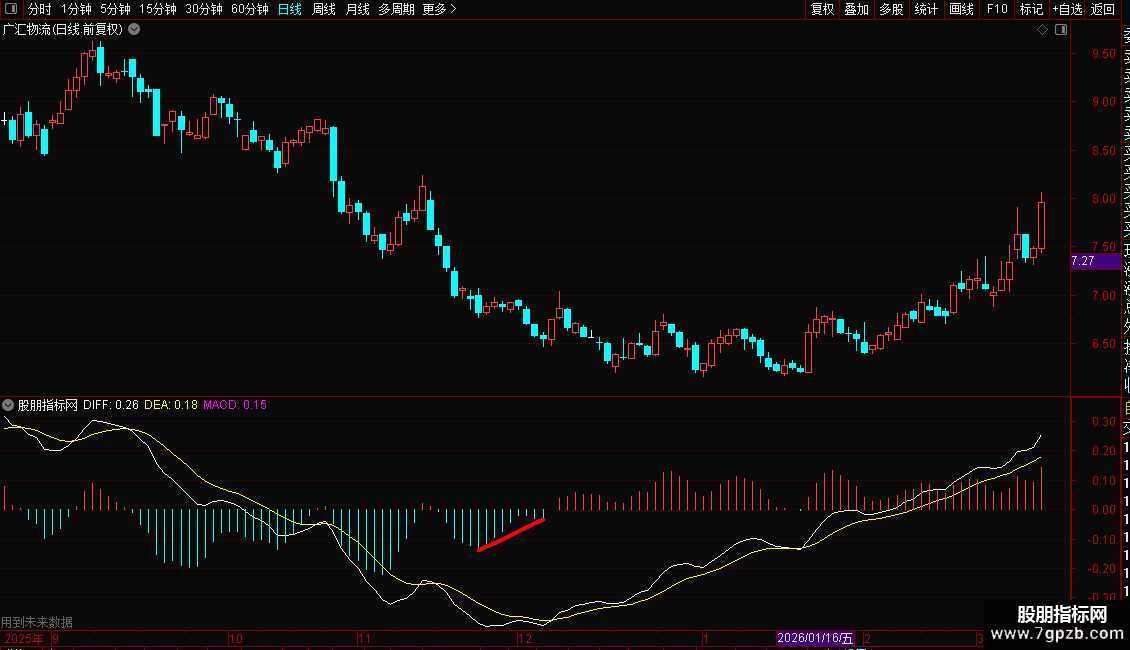The image size is (1130, 650).
Task: Click the 返回 back button
Action: click(1103, 9)
